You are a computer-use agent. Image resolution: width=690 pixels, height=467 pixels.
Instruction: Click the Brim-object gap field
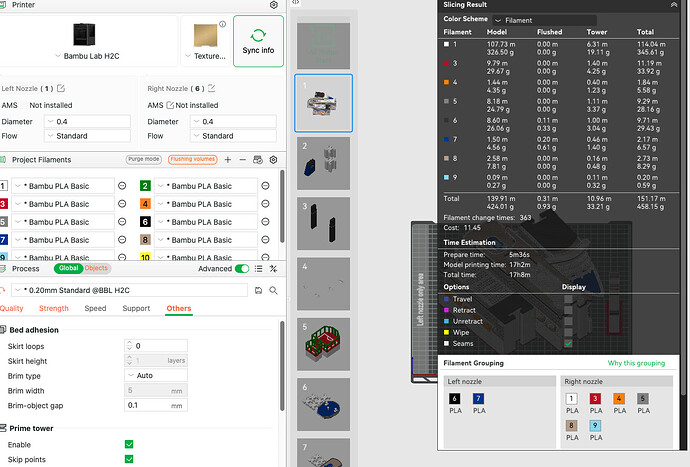coord(156,405)
